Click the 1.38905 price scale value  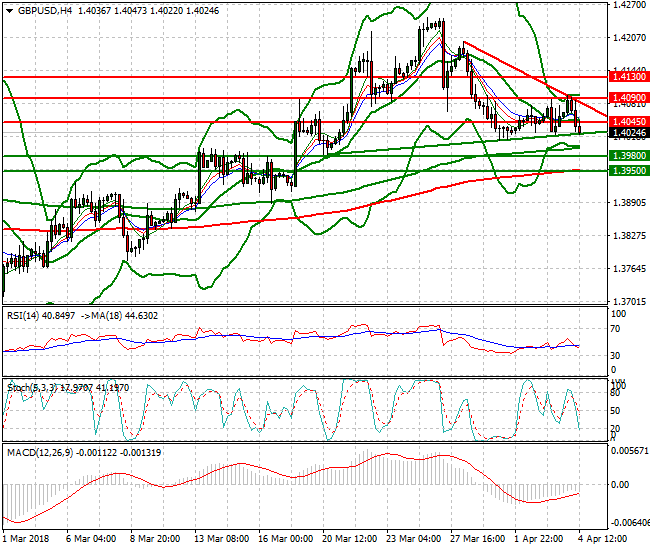pyautogui.click(x=629, y=202)
